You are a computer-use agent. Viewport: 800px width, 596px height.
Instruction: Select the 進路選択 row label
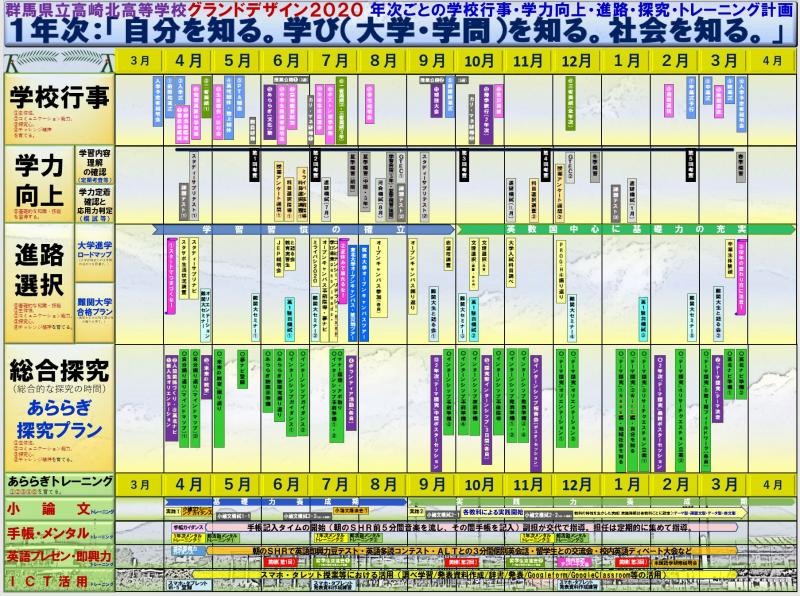(38, 269)
